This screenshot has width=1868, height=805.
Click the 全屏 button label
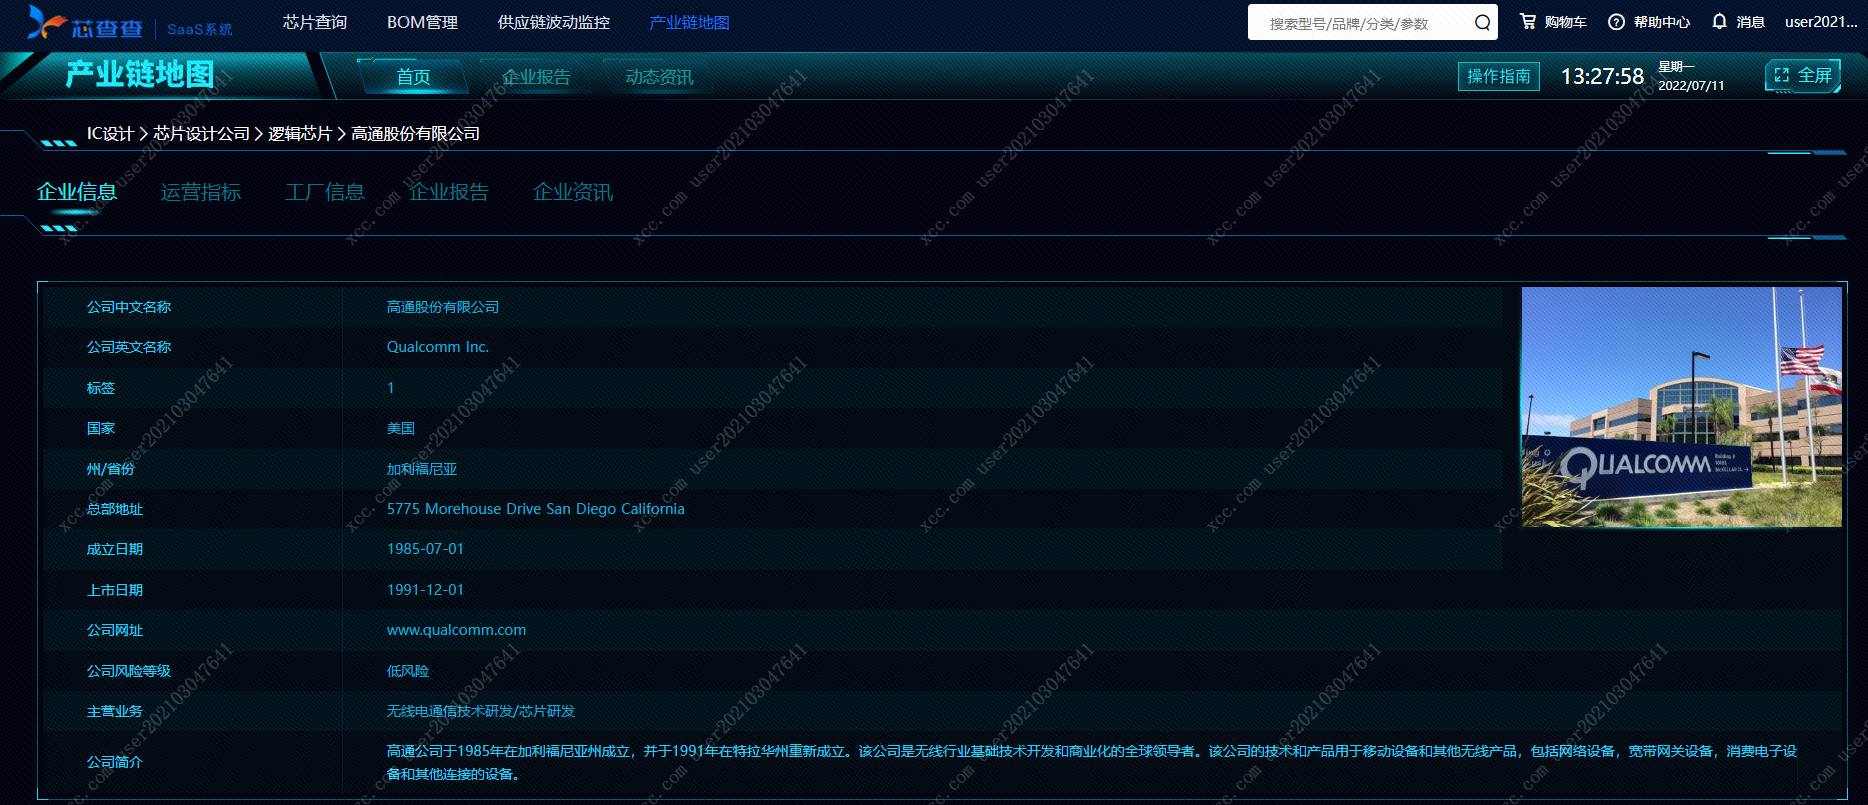pyautogui.click(x=1815, y=75)
